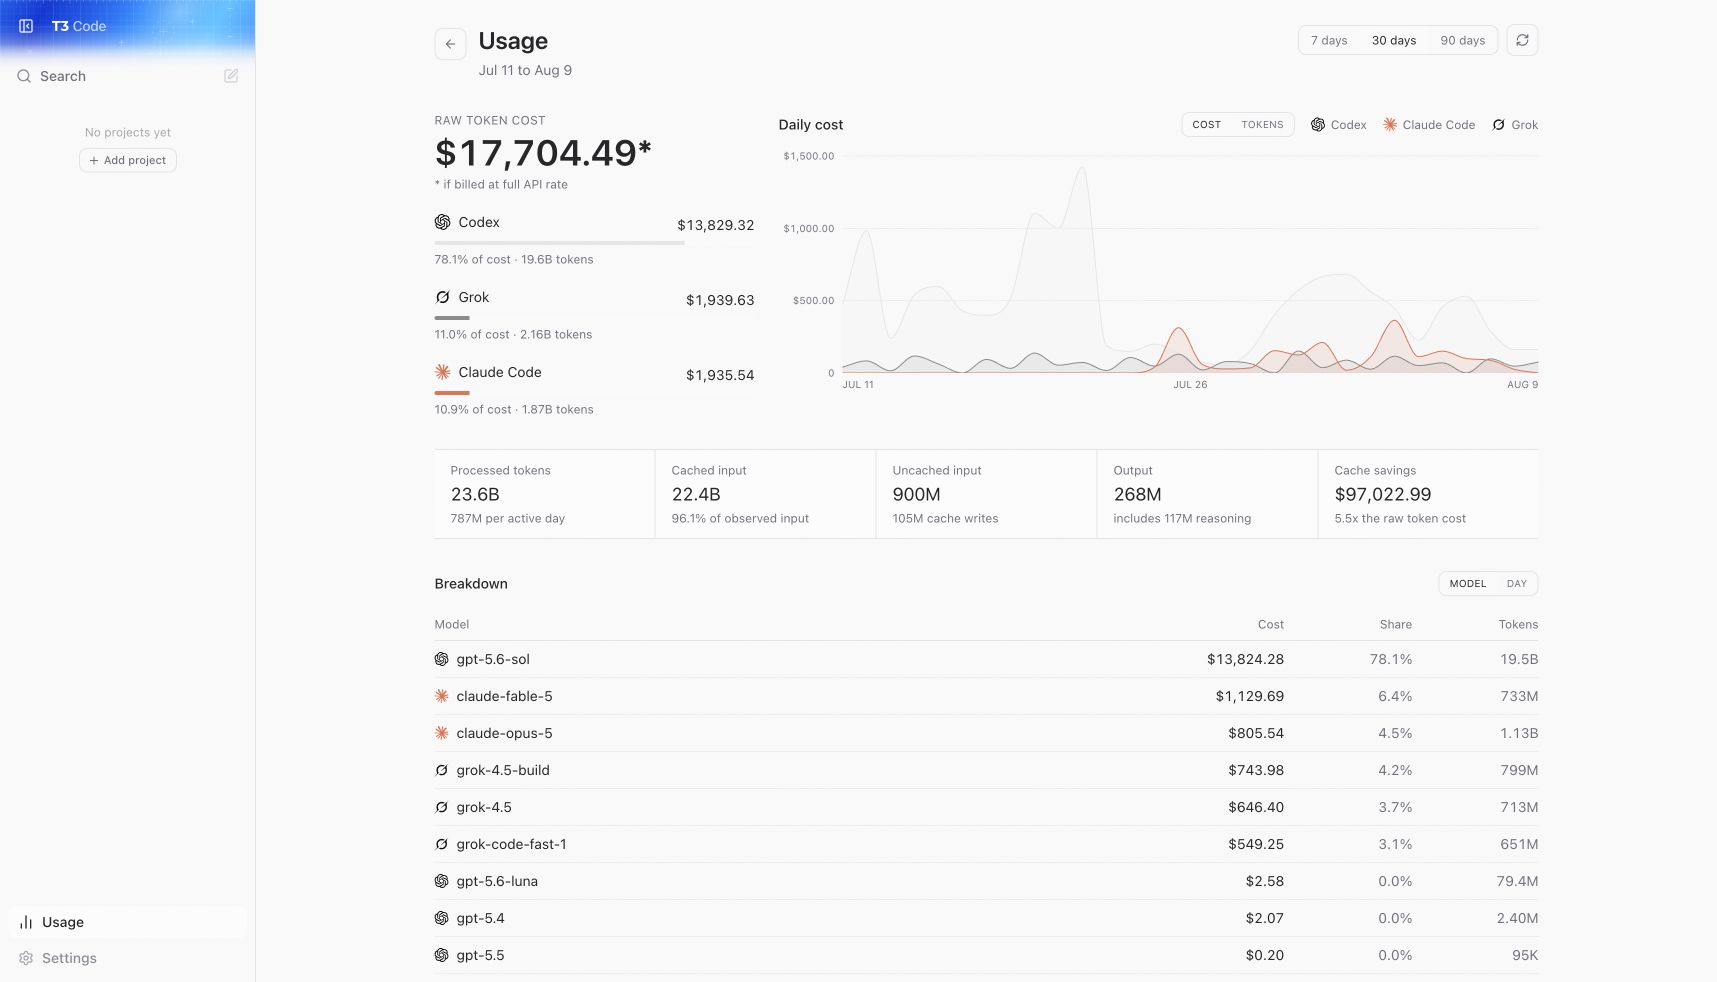
Task: Click the Claude Code starburst in chart legend
Action: (x=1390, y=125)
